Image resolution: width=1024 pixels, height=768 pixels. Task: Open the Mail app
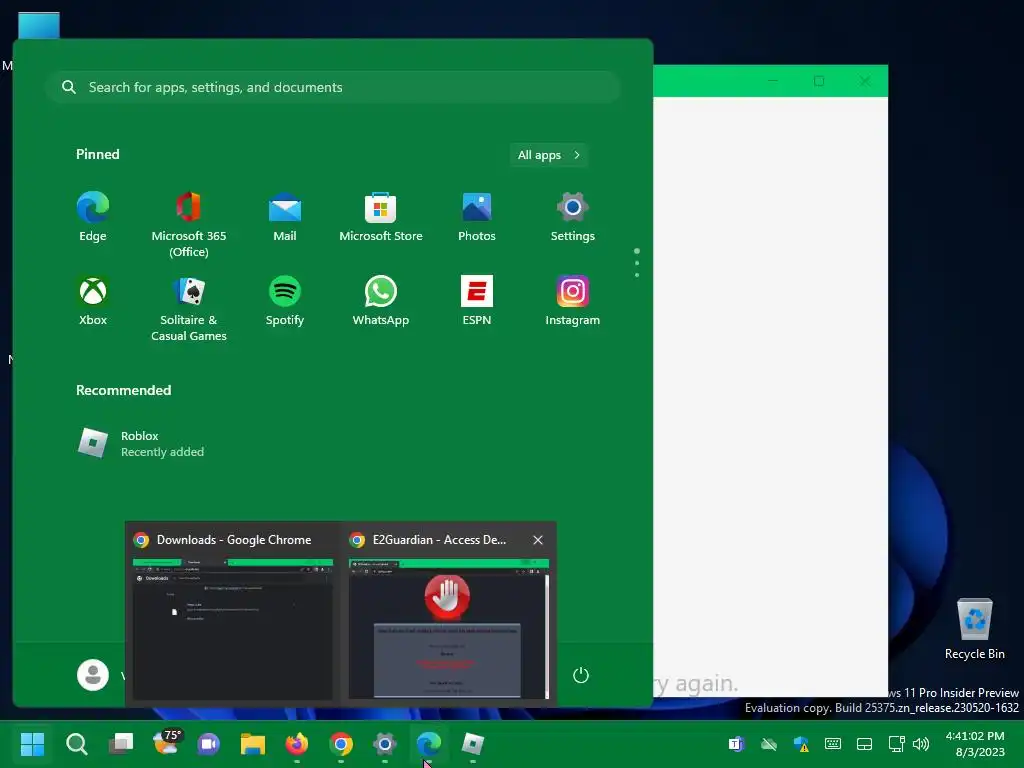click(x=285, y=217)
